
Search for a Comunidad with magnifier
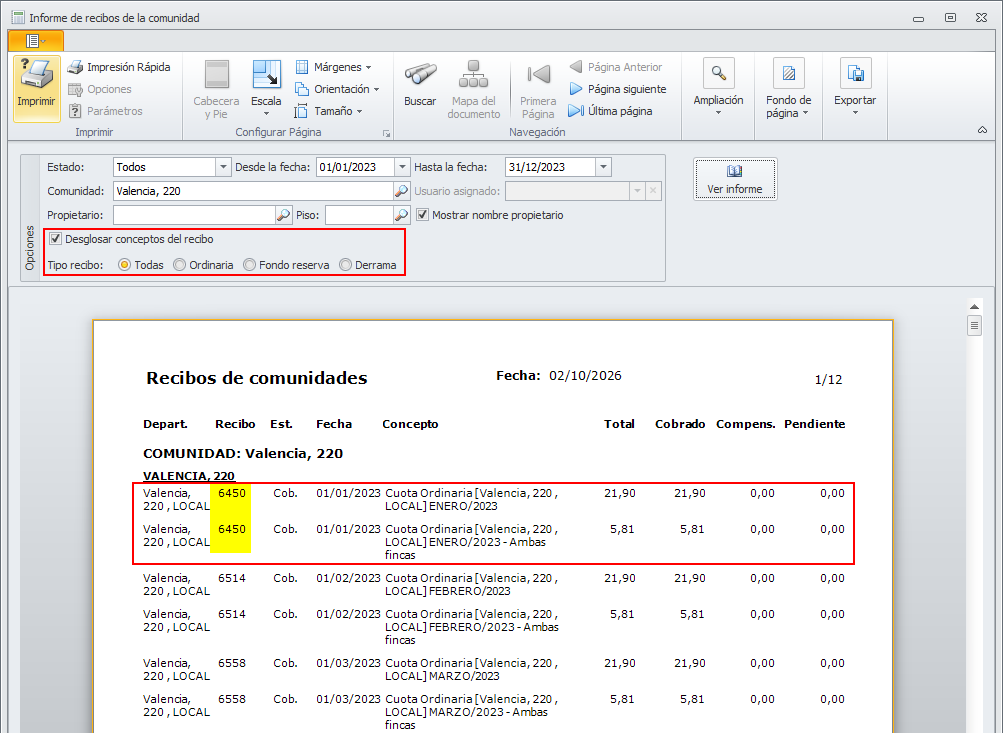point(401,191)
